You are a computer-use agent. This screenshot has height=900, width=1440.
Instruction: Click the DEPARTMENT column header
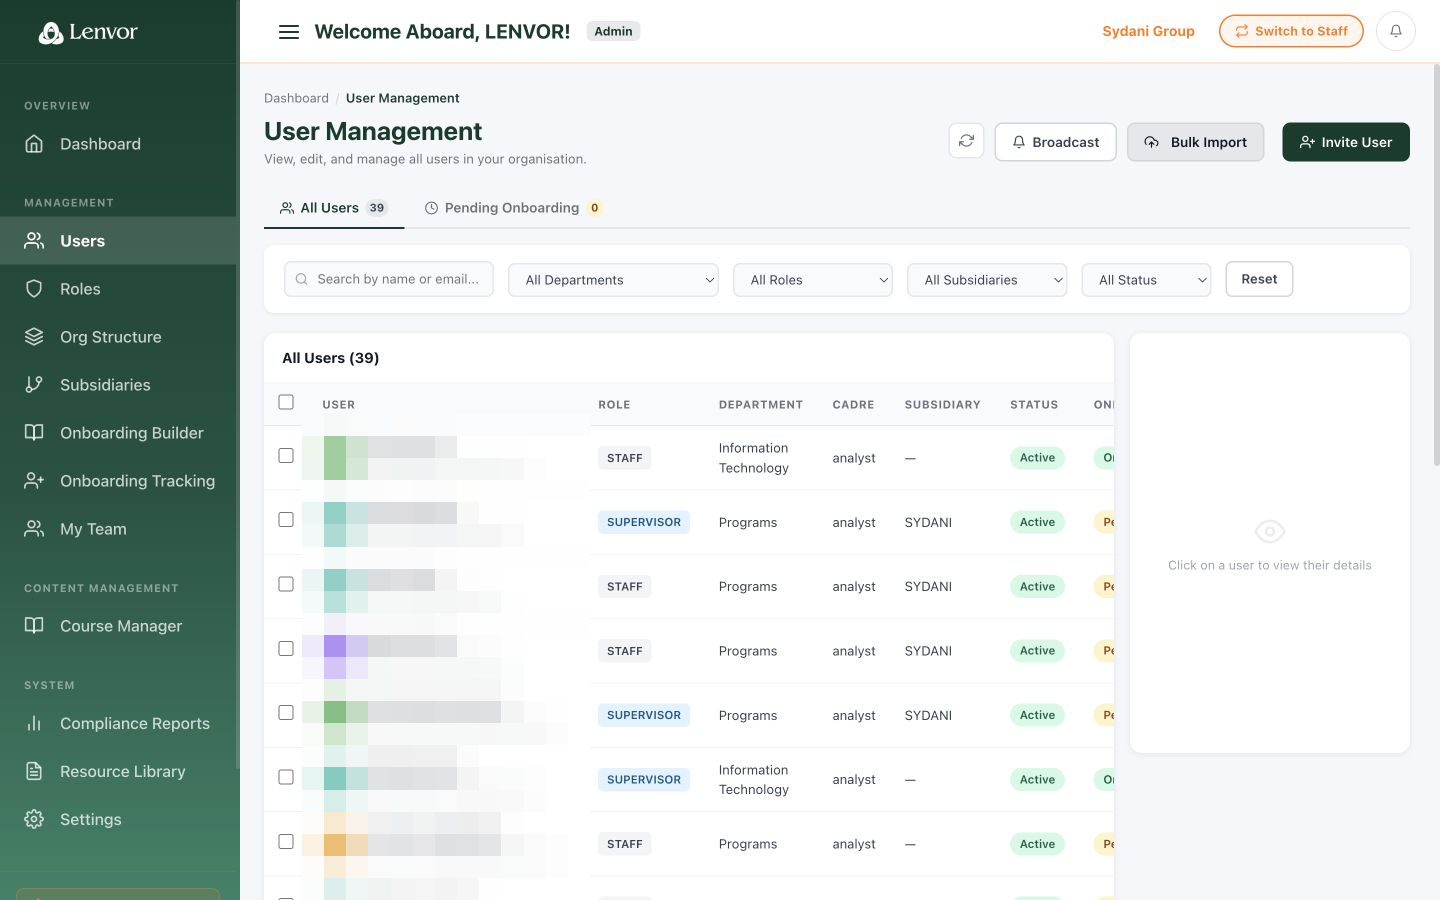(761, 405)
